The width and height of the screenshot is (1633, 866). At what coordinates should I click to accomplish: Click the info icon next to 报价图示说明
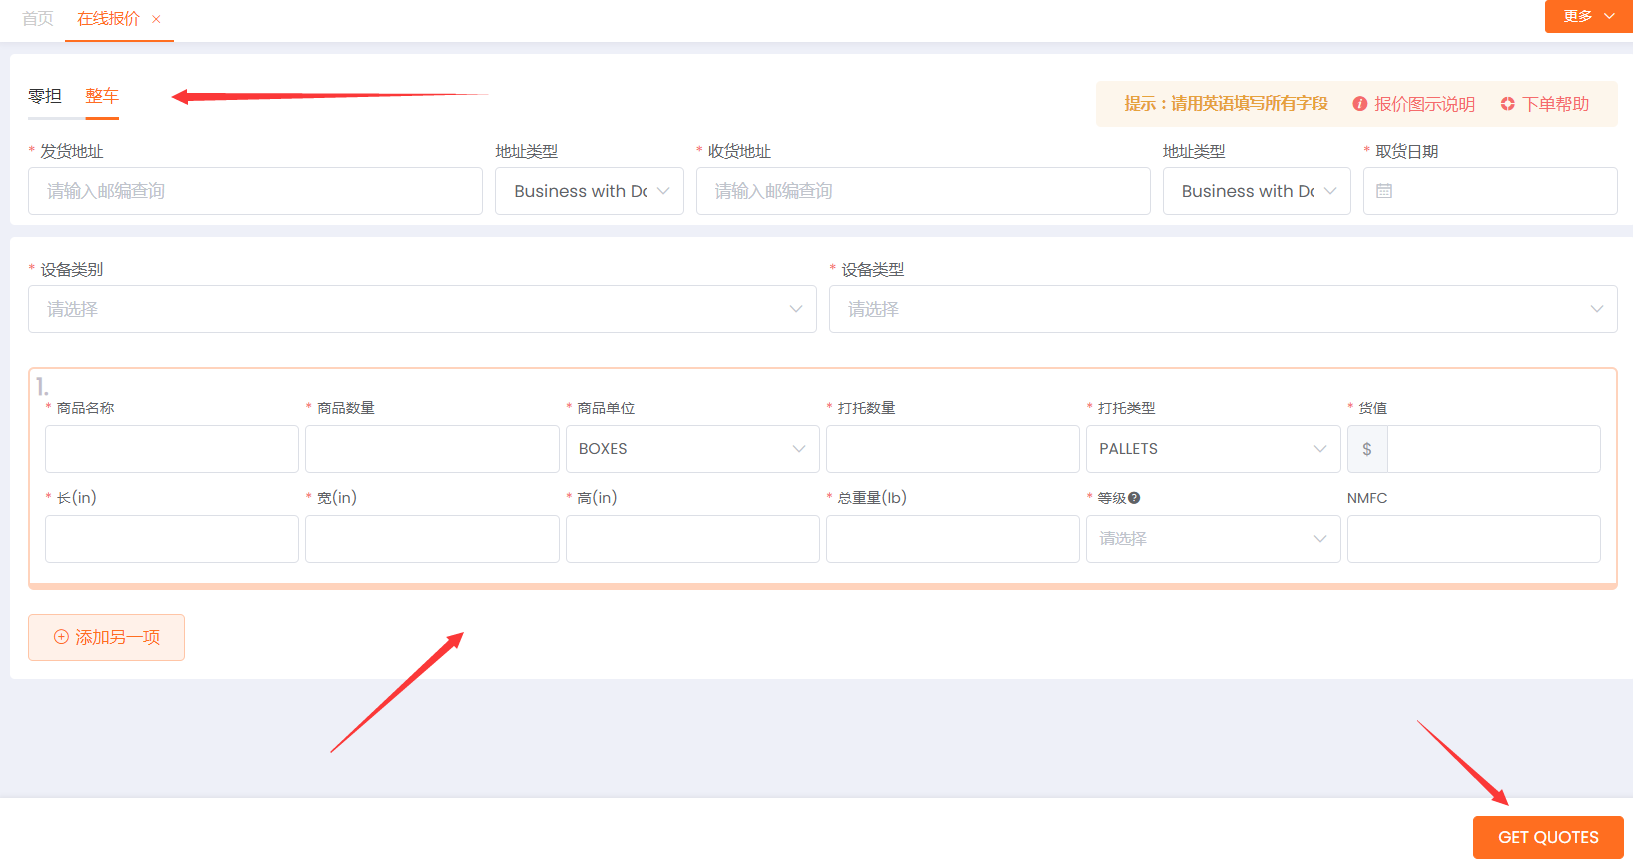point(1359,104)
